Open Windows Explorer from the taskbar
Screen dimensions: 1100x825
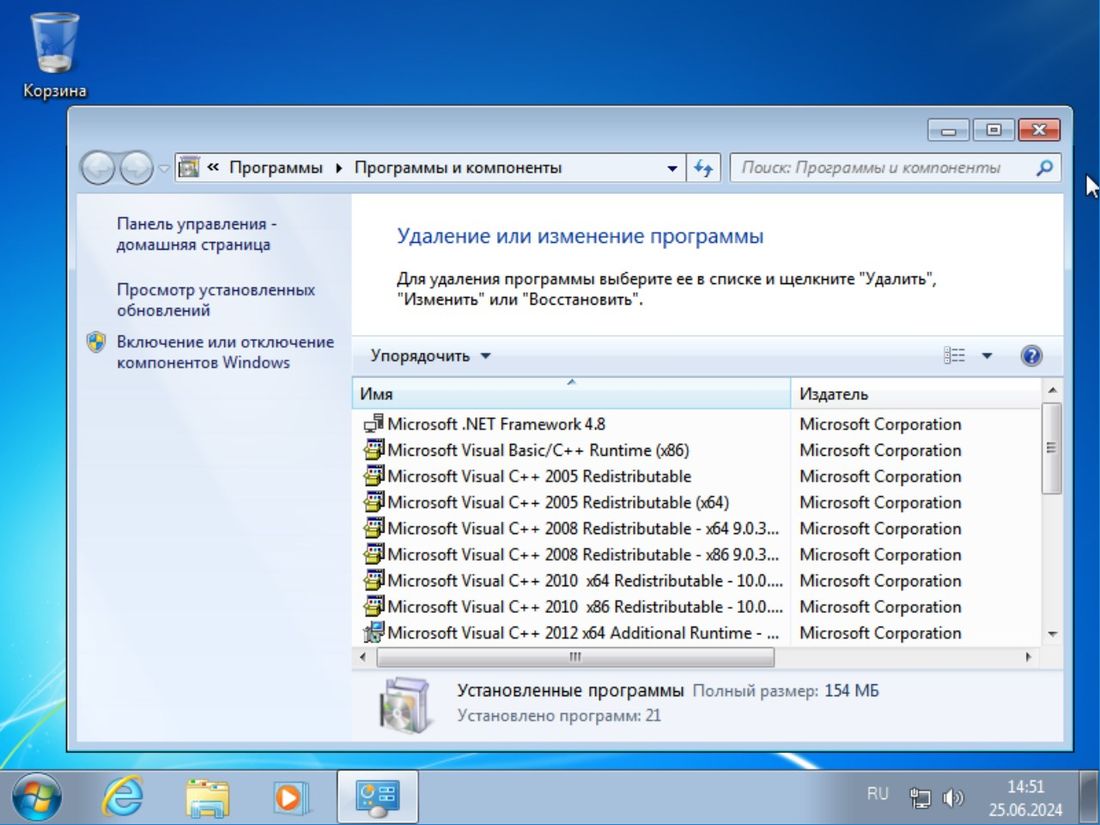point(205,797)
